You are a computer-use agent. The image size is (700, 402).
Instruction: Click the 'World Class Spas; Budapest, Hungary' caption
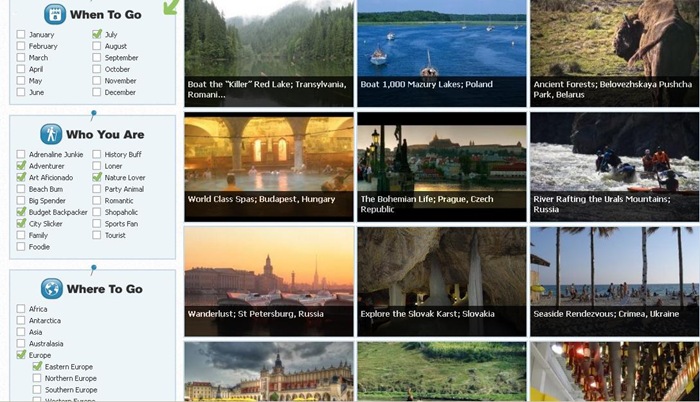click(x=261, y=199)
